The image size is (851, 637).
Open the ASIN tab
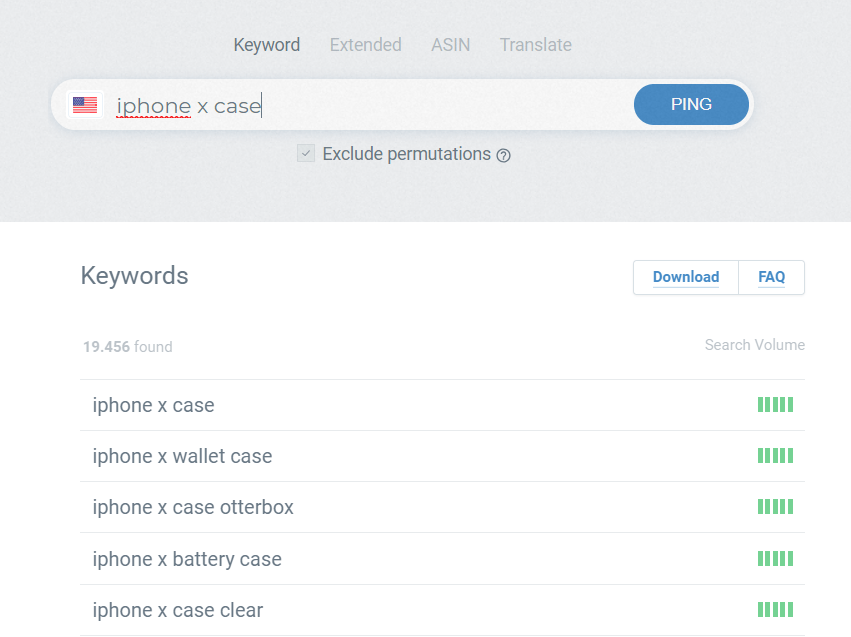point(450,45)
